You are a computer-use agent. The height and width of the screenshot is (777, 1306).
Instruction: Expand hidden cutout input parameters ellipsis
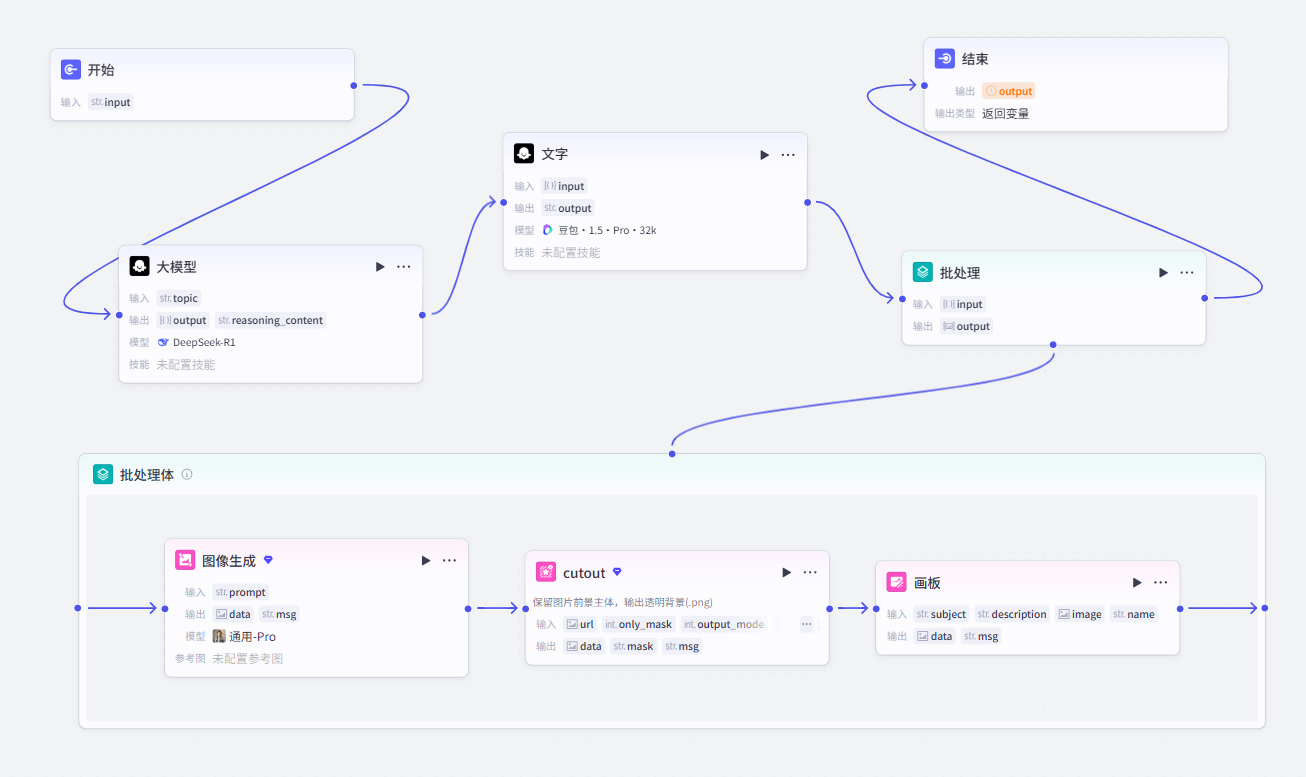click(x=806, y=624)
